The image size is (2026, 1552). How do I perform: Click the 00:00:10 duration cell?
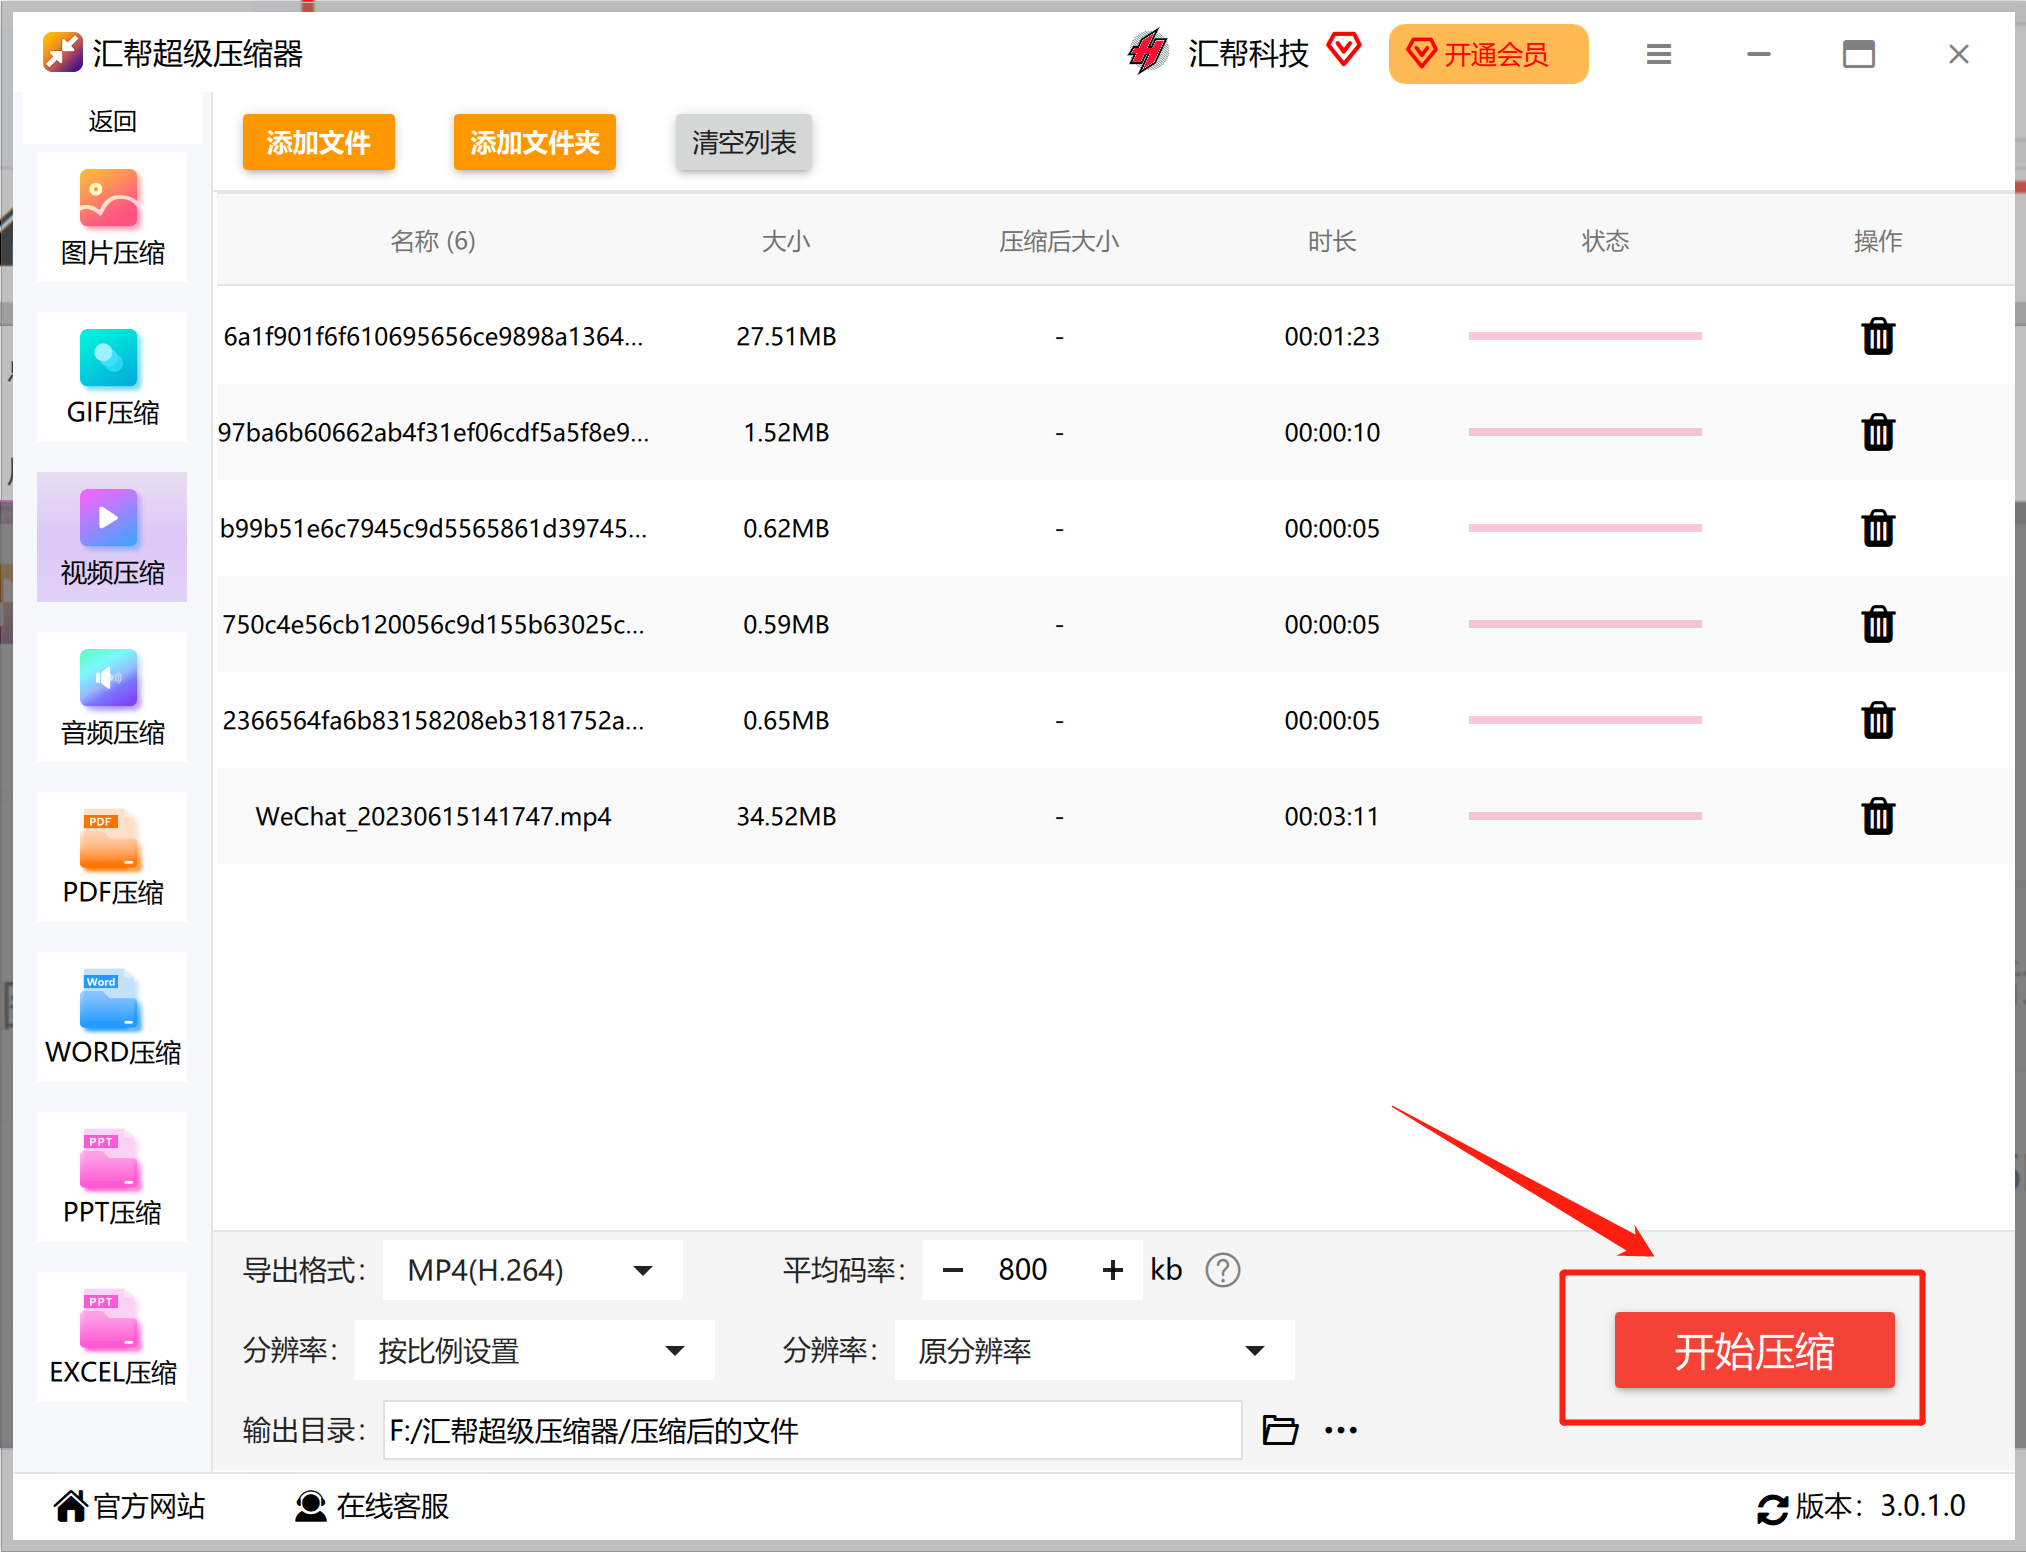click(1332, 432)
